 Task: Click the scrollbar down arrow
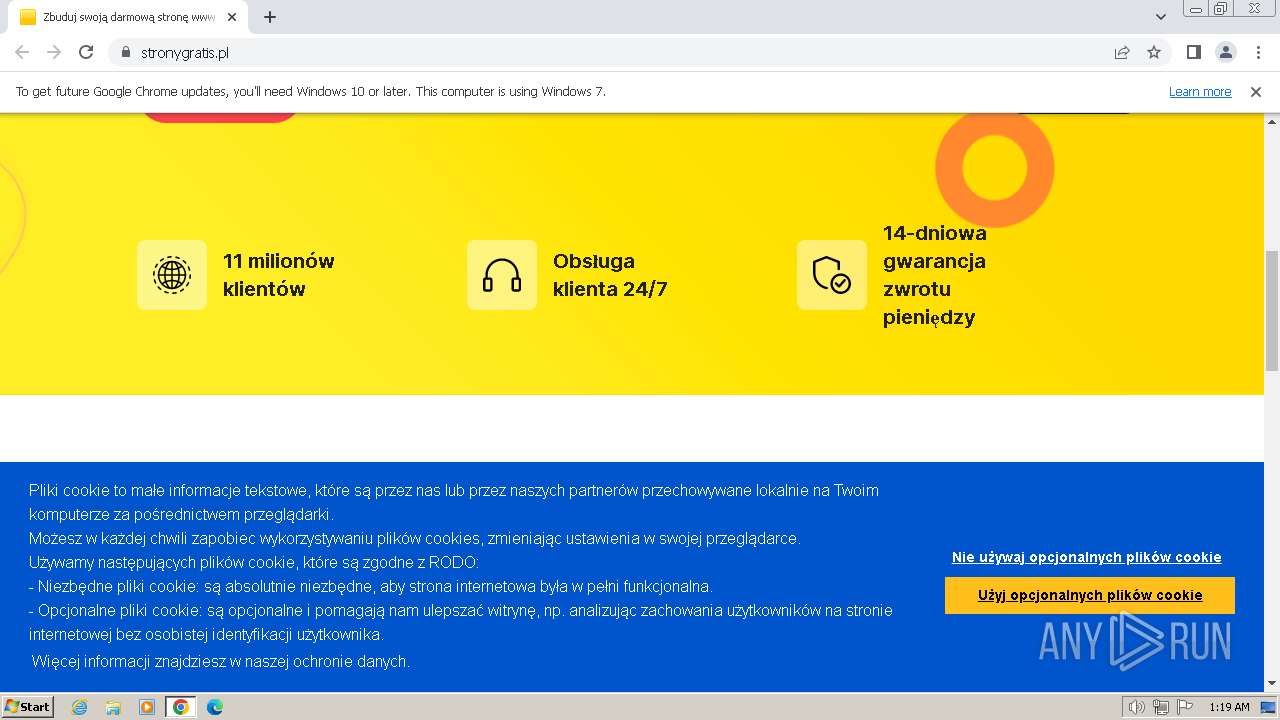[x=1272, y=683]
